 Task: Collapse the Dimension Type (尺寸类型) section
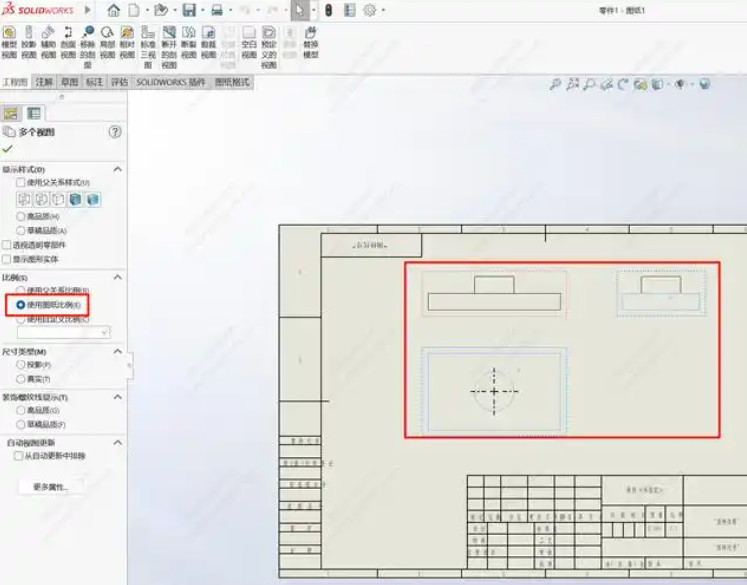tap(118, 352)
